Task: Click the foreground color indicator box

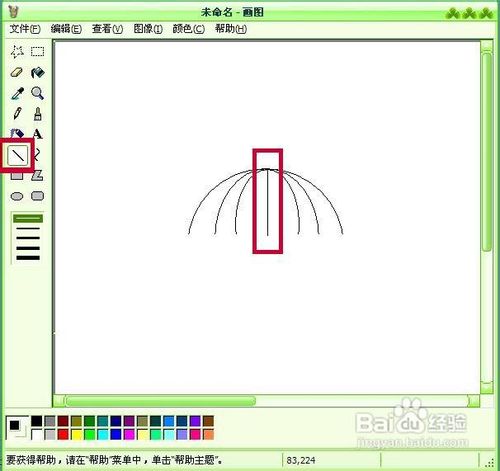Action: [x=14, y=425]
